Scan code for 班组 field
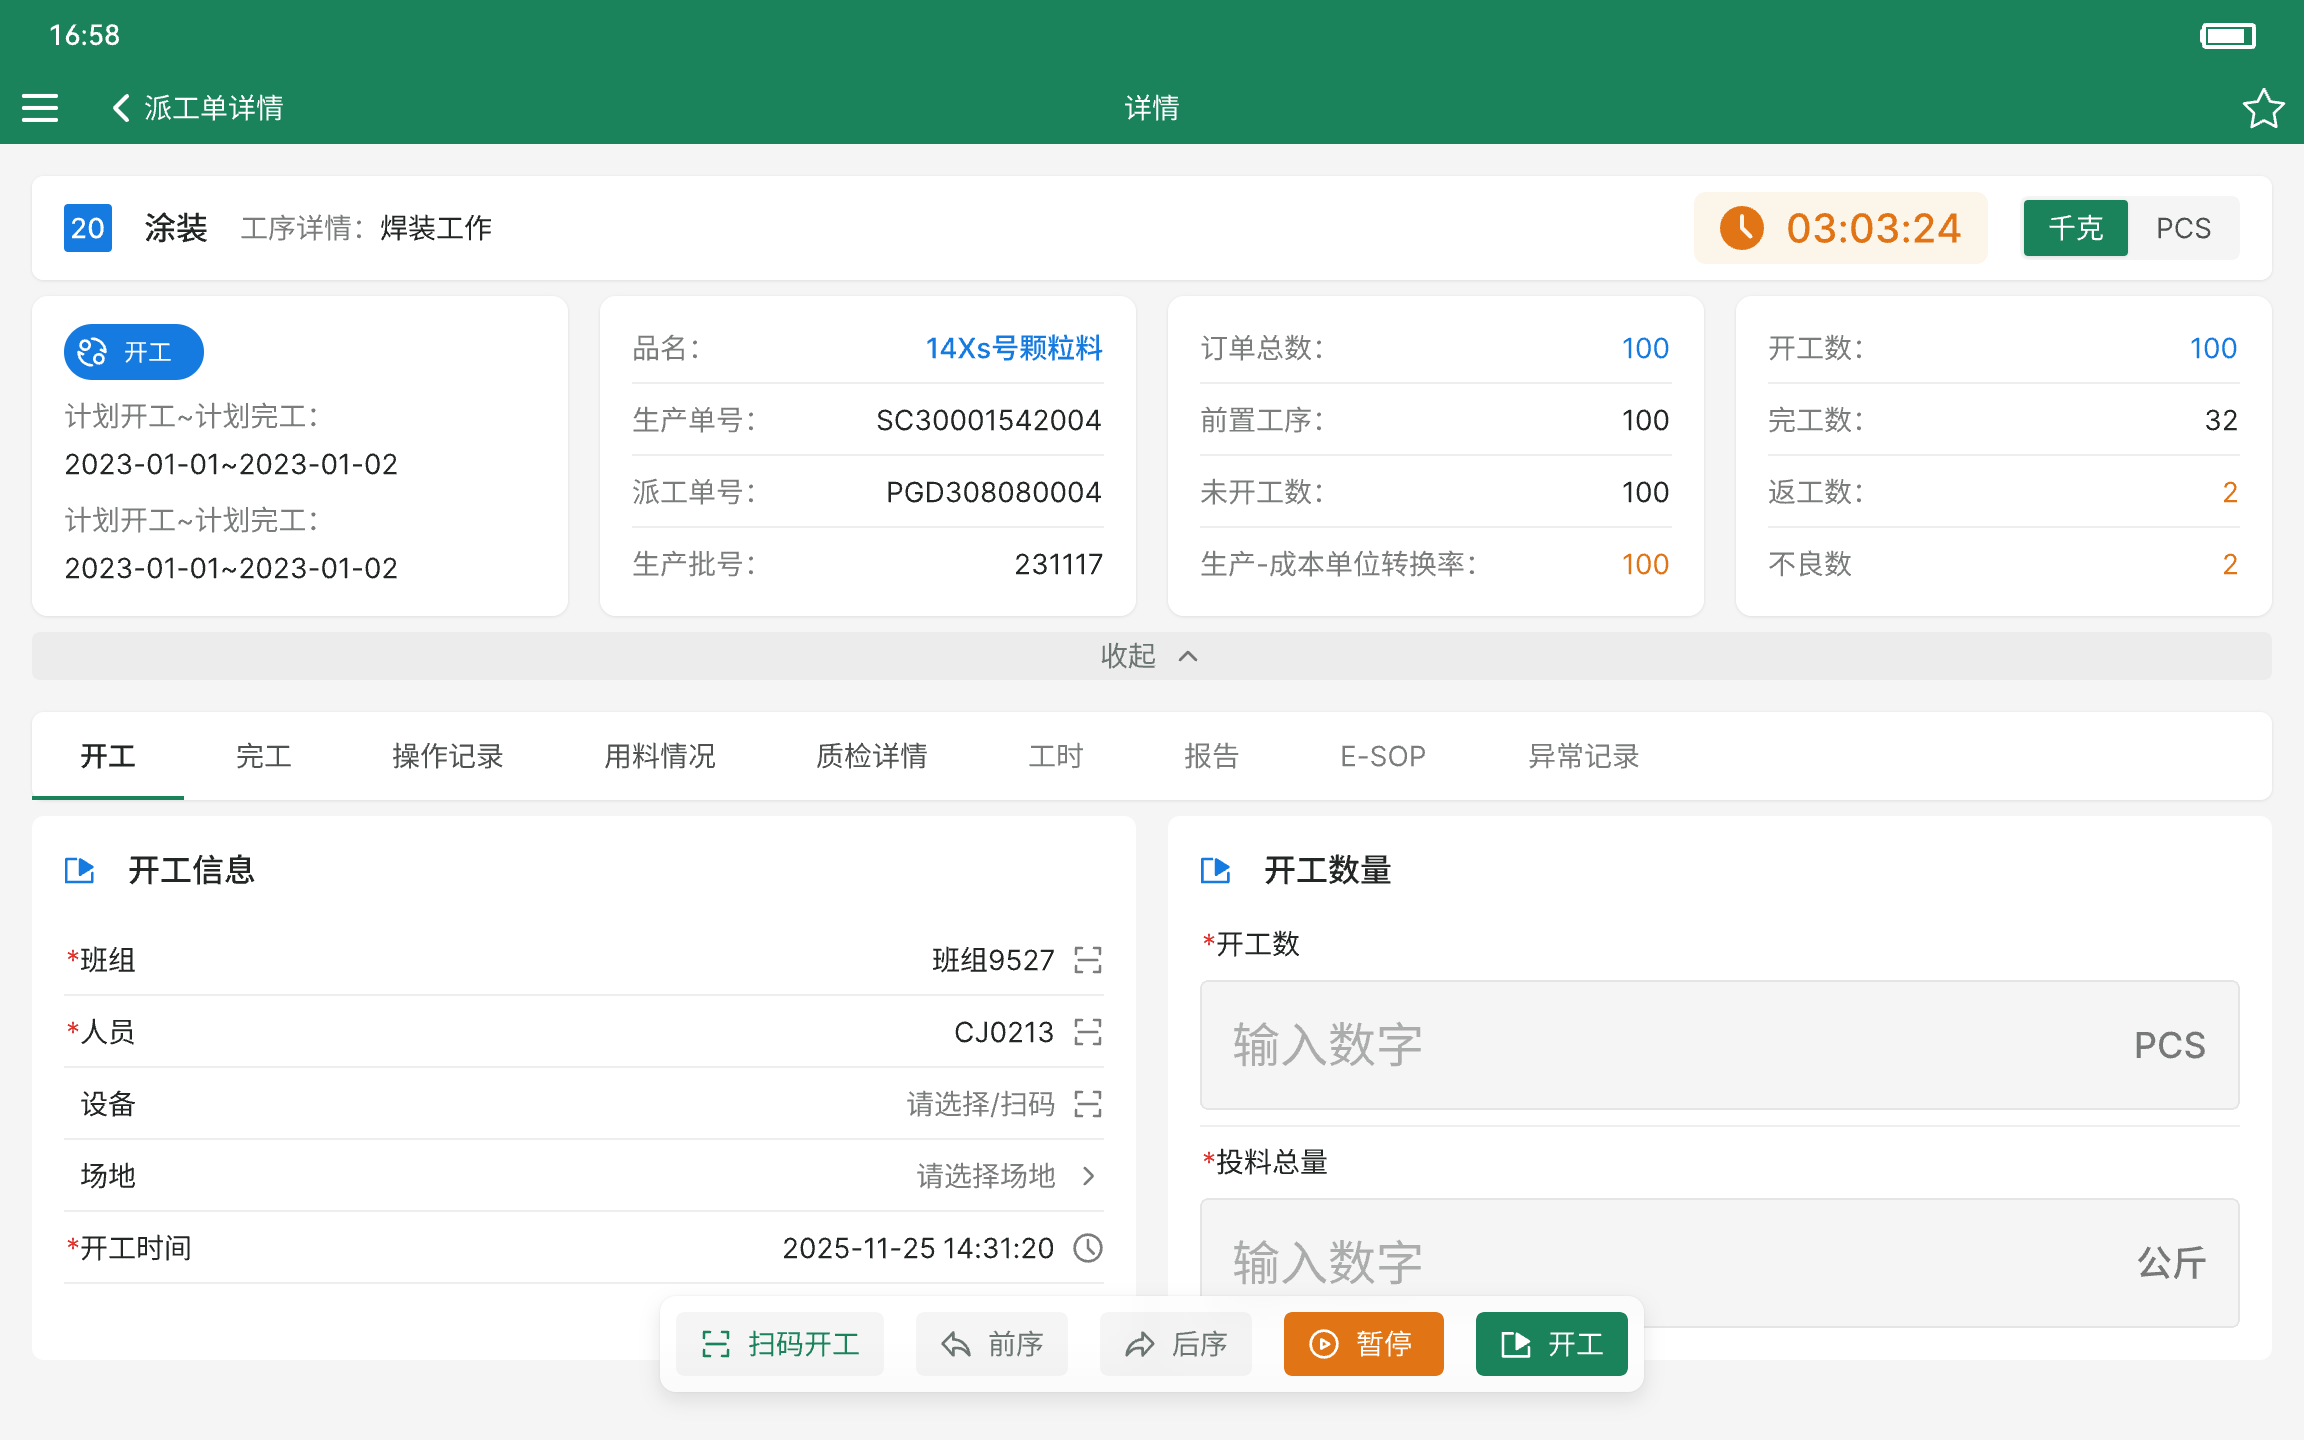The height and width of the screenshot is (1440, 2304). point(1088,960)
